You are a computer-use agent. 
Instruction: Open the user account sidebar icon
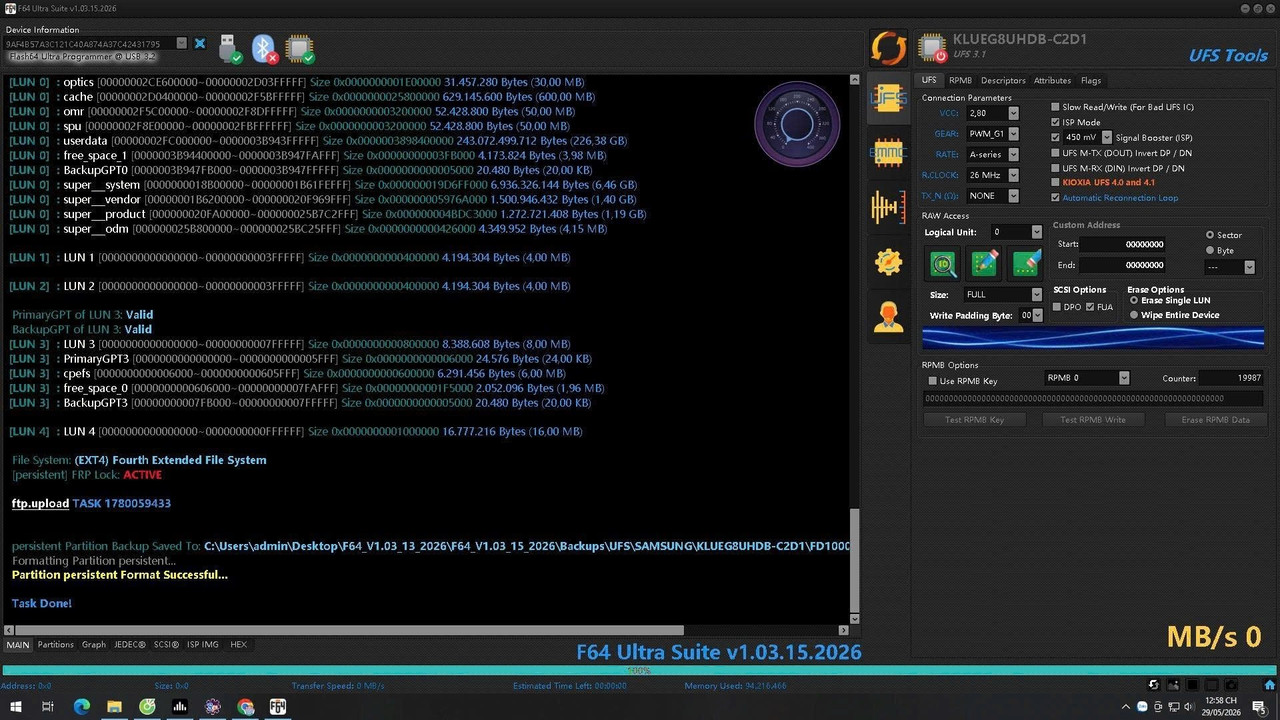pos(888,316)
